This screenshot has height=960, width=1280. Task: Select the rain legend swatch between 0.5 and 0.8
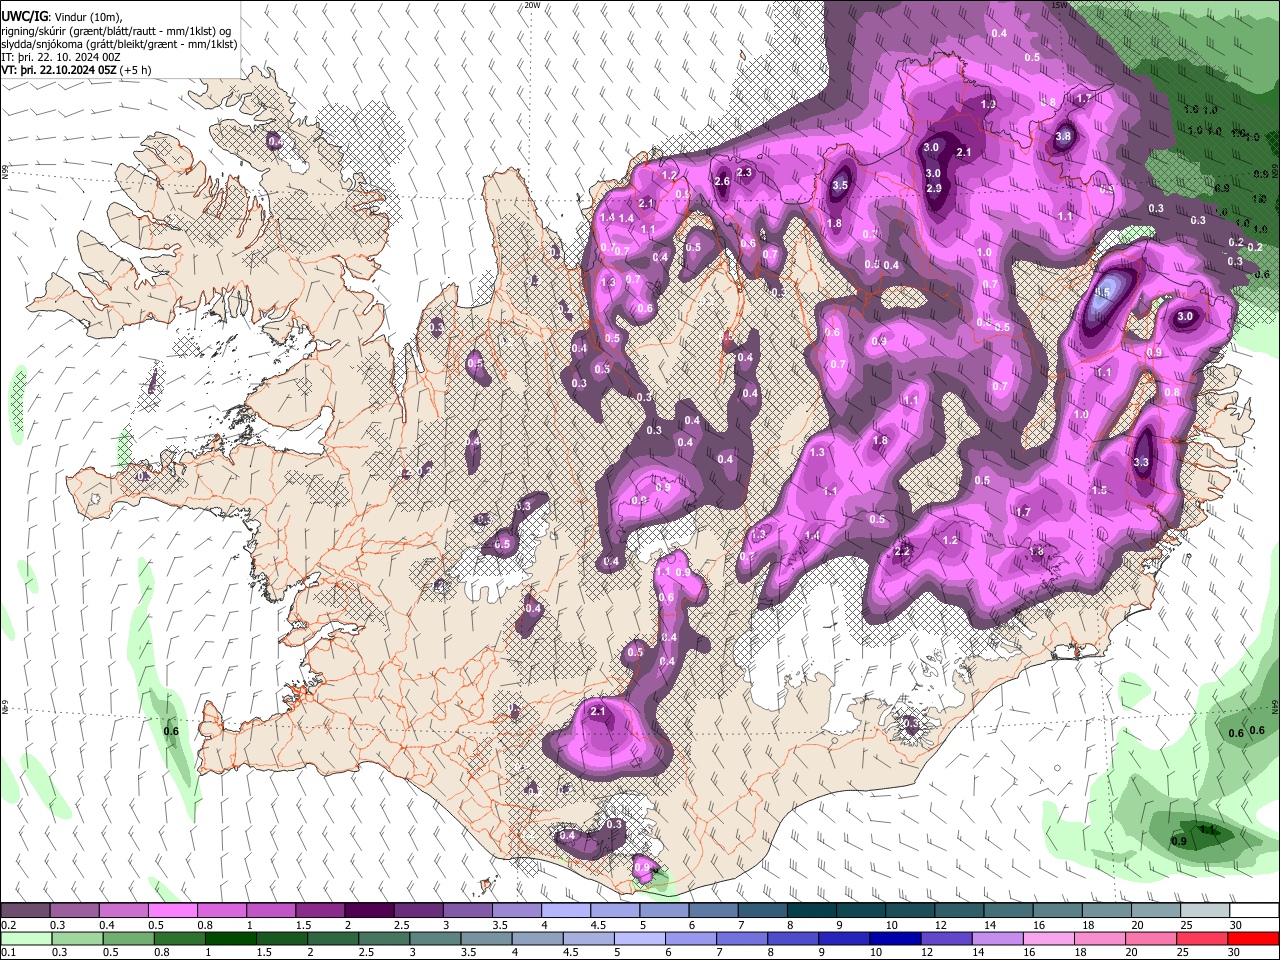pyautogui.click(x=128, y=938)
